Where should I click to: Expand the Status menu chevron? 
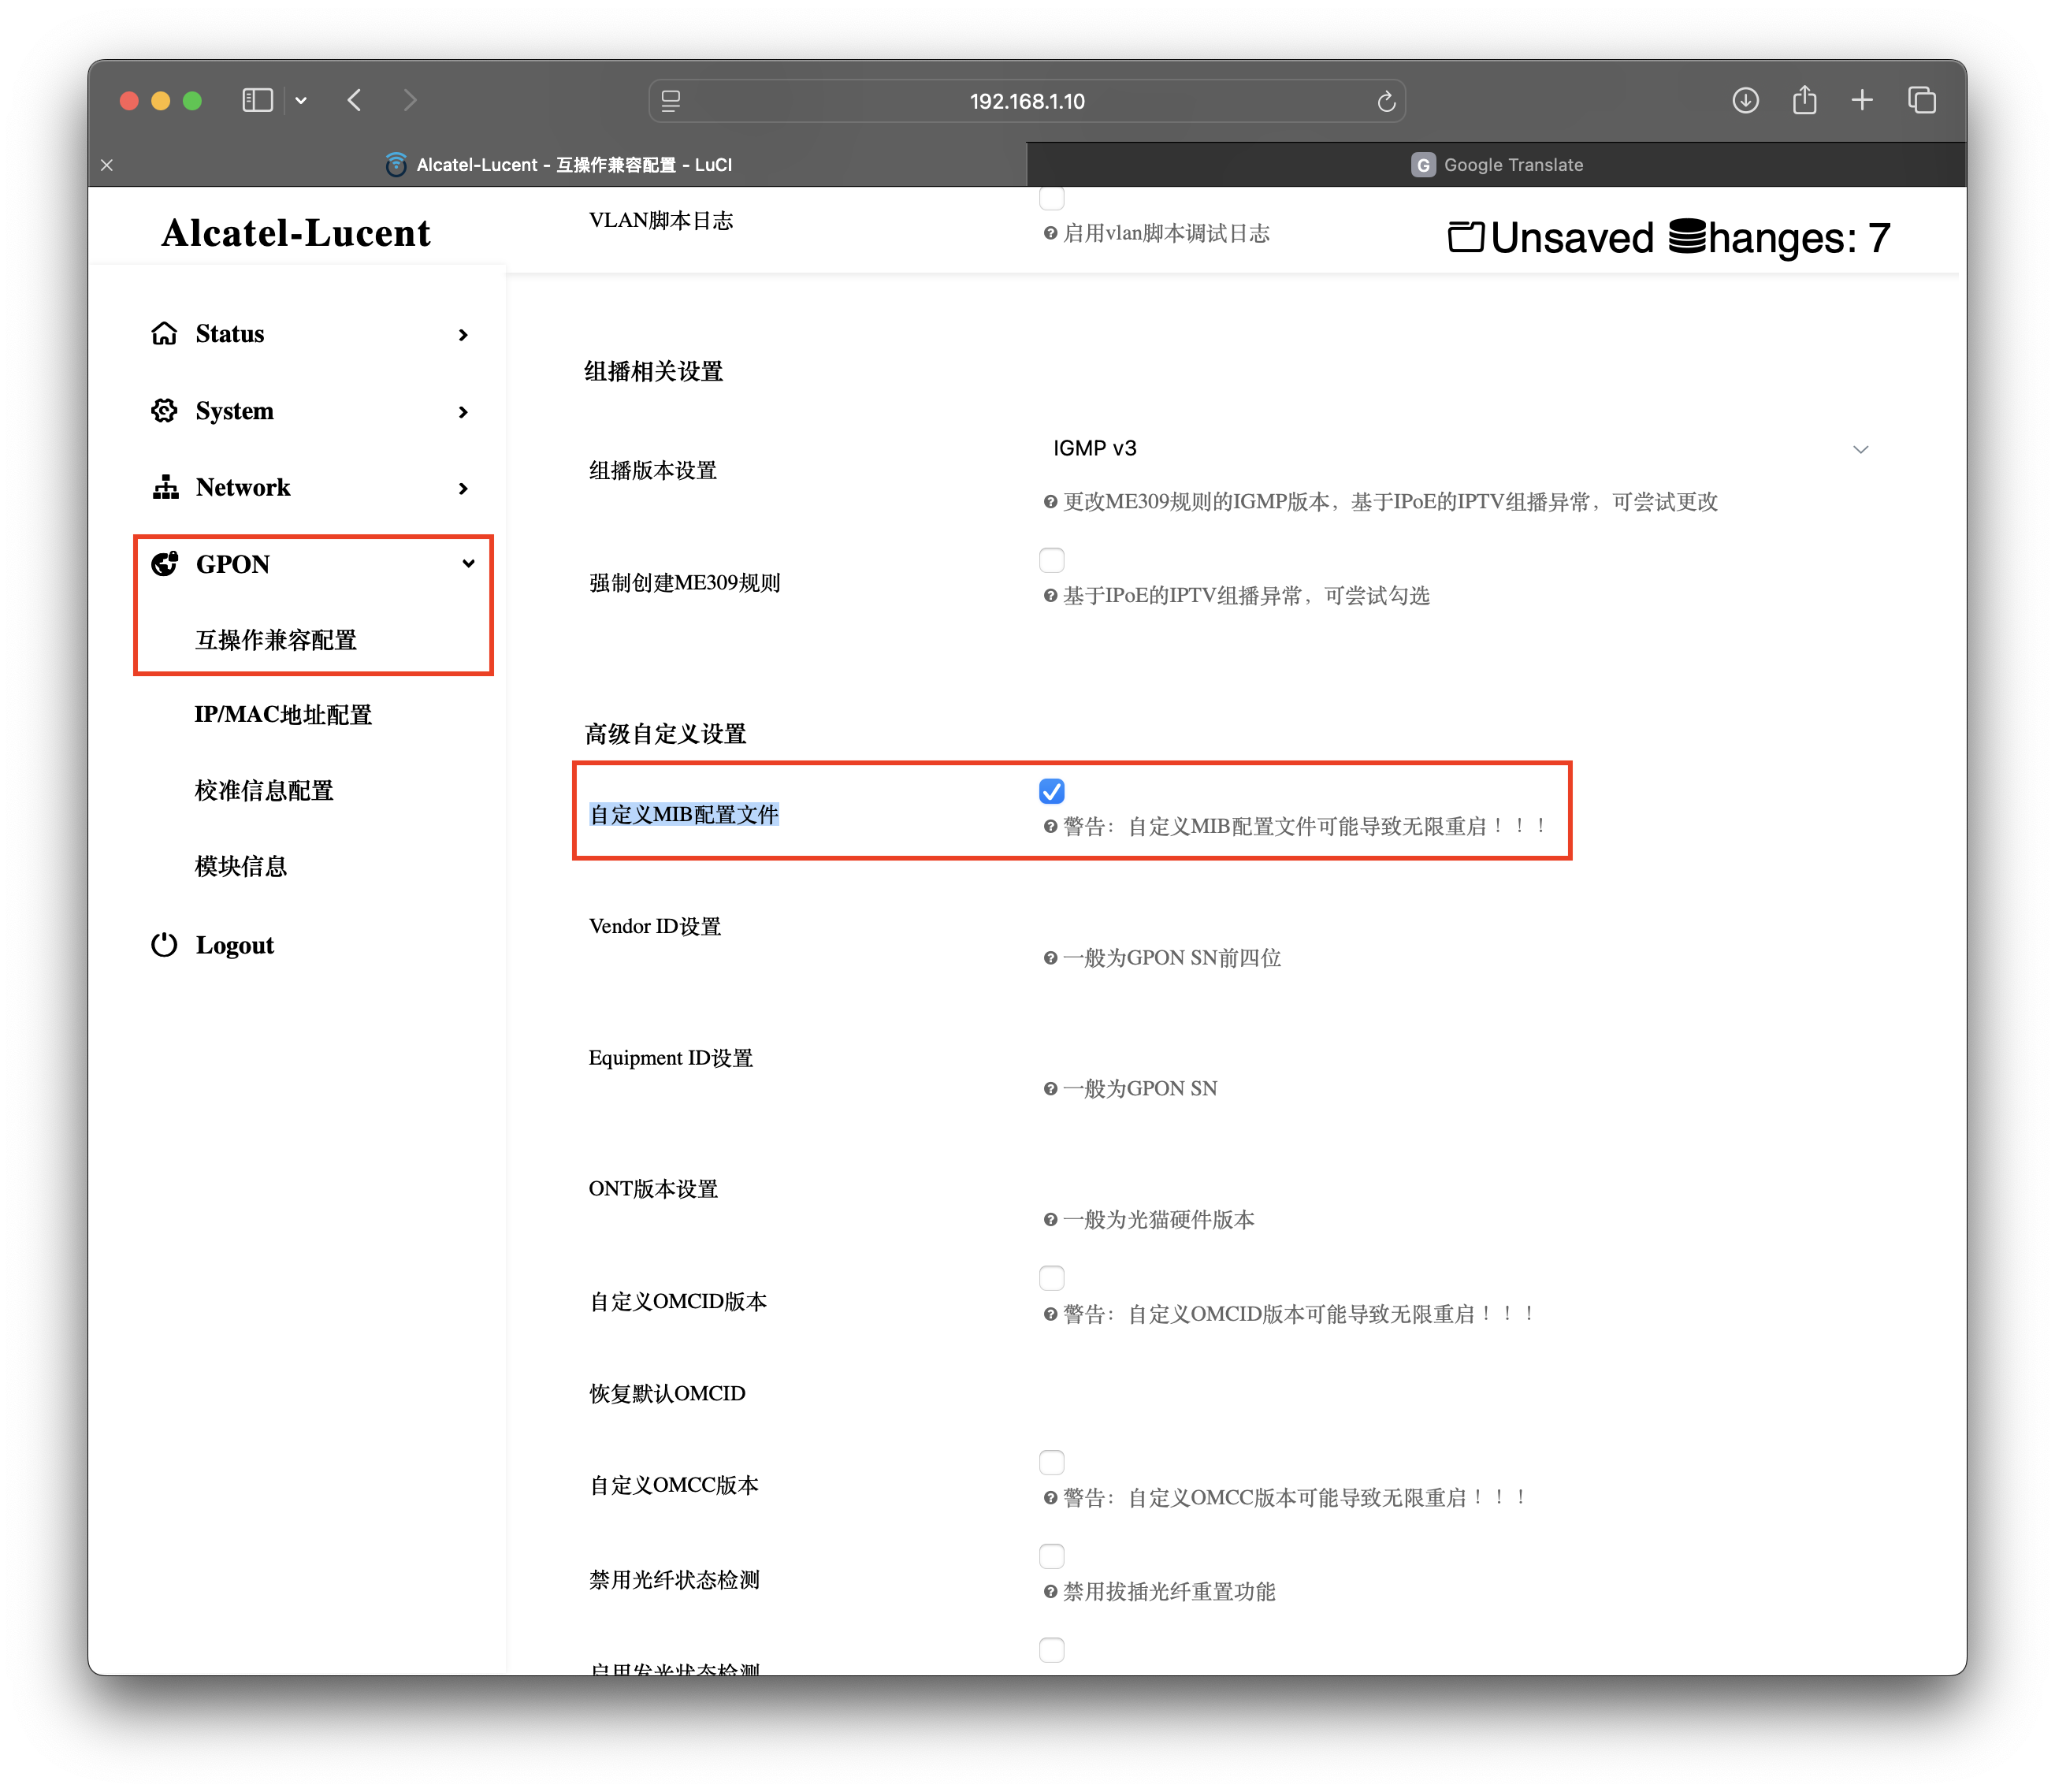[x=463, y=335]
